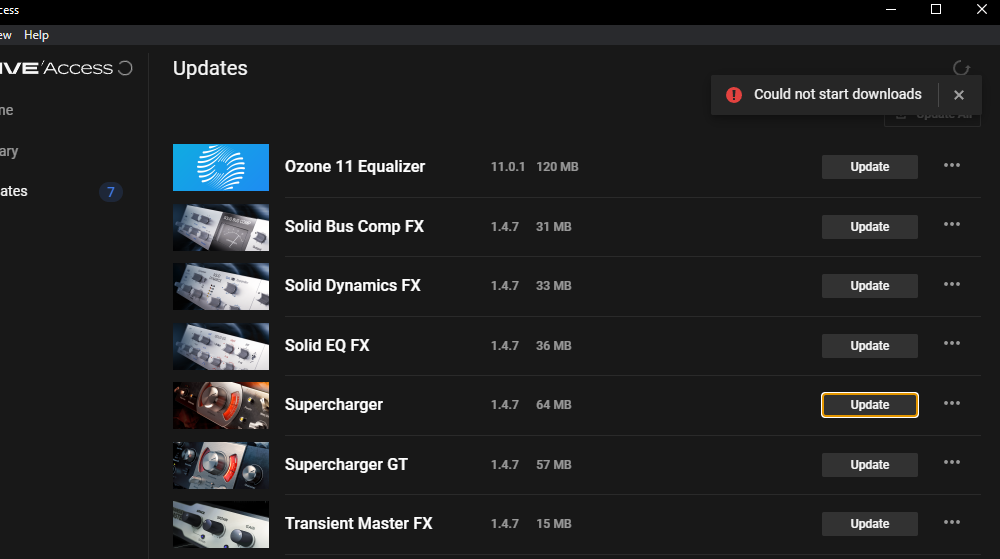Select the Transient Master FX name
The width and height of the screenshot is (1000, 559).
358,523
